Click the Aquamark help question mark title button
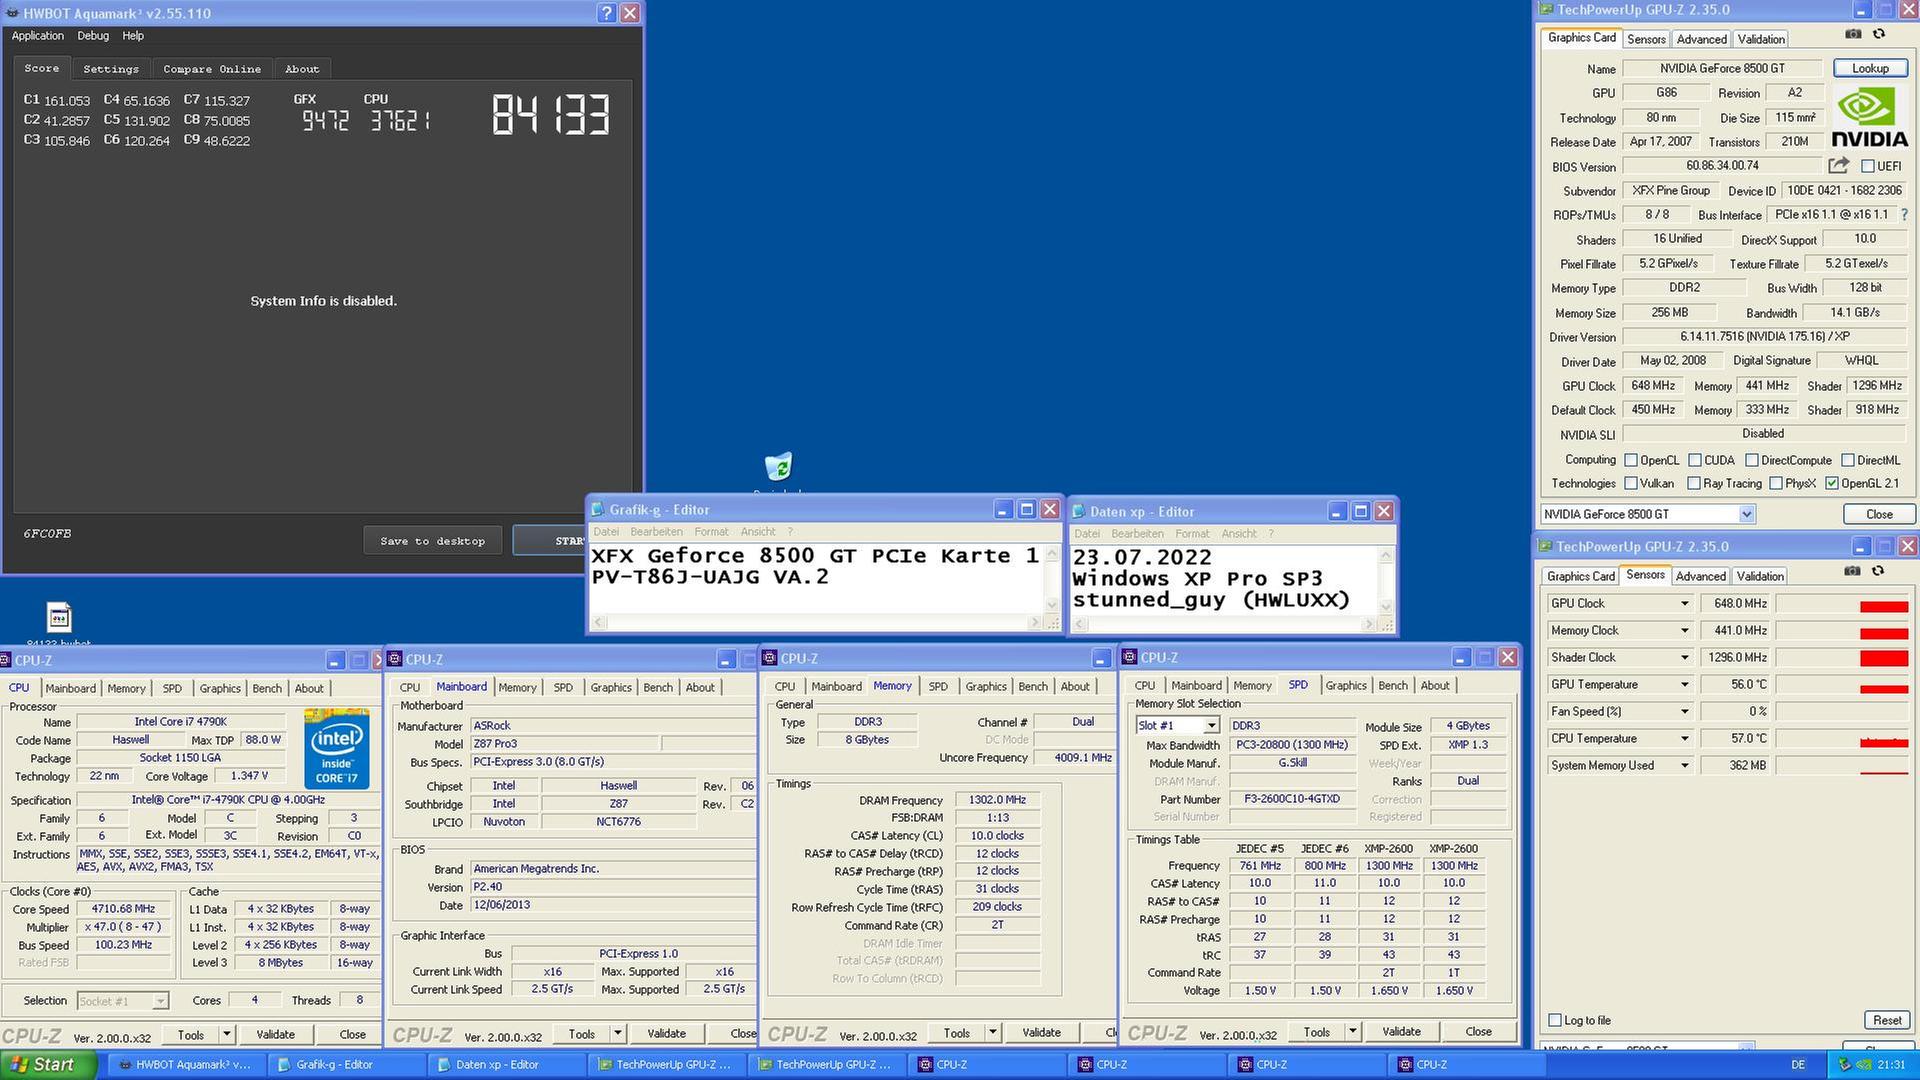This screenshot has width=1920, height=1080. pyautogui.click(x=606, y=13)
